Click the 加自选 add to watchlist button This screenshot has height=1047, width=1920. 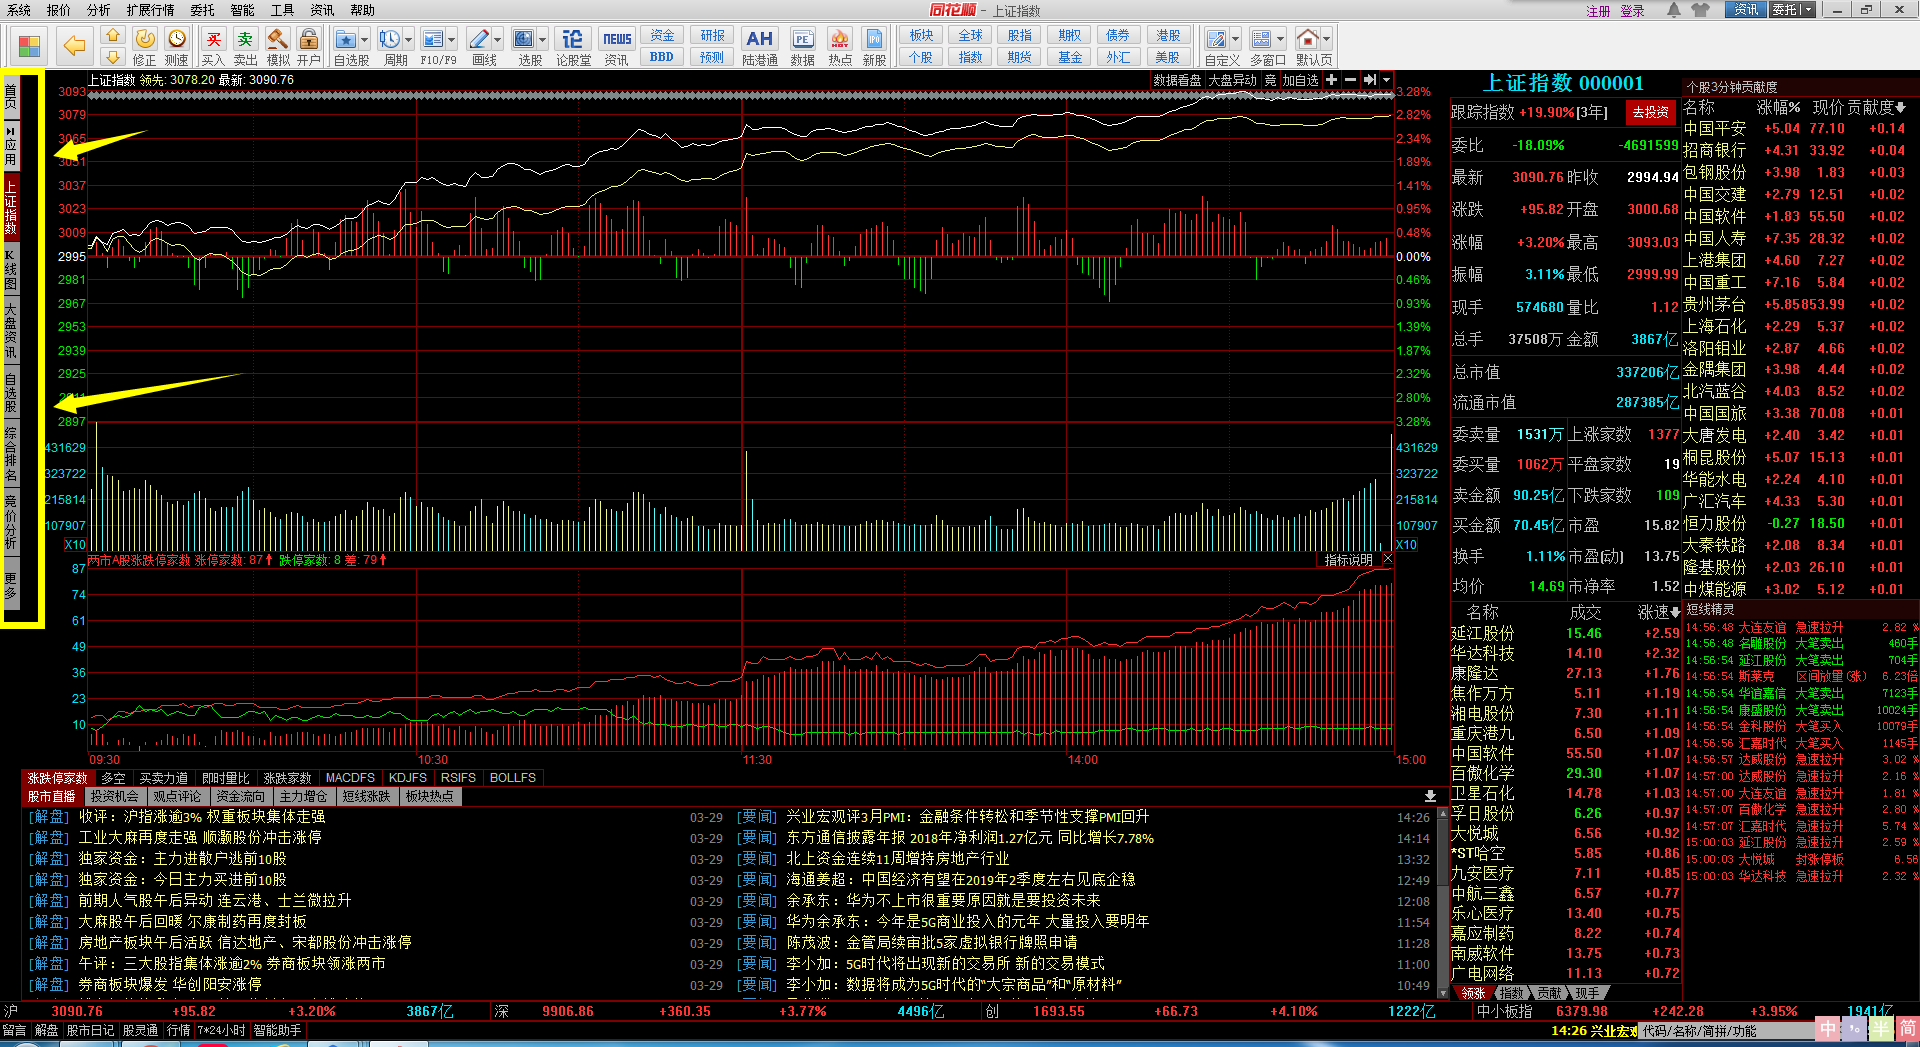(x=1301, y=80)
